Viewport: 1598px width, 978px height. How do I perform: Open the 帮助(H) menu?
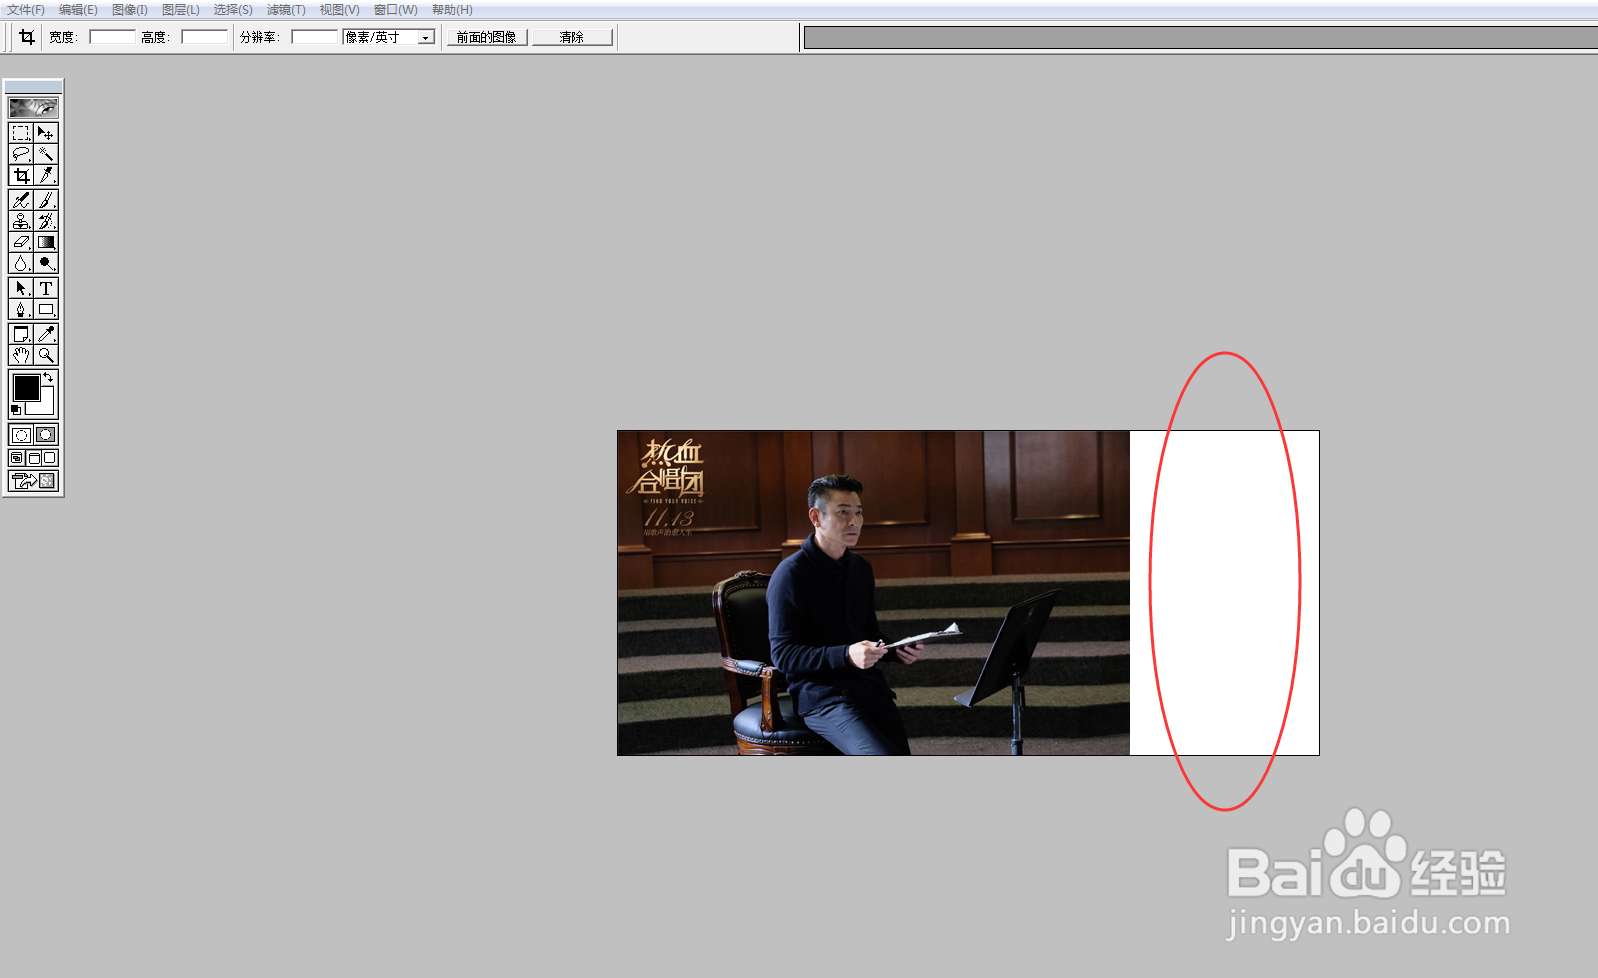pyautogui.click(x=452, y=10)
